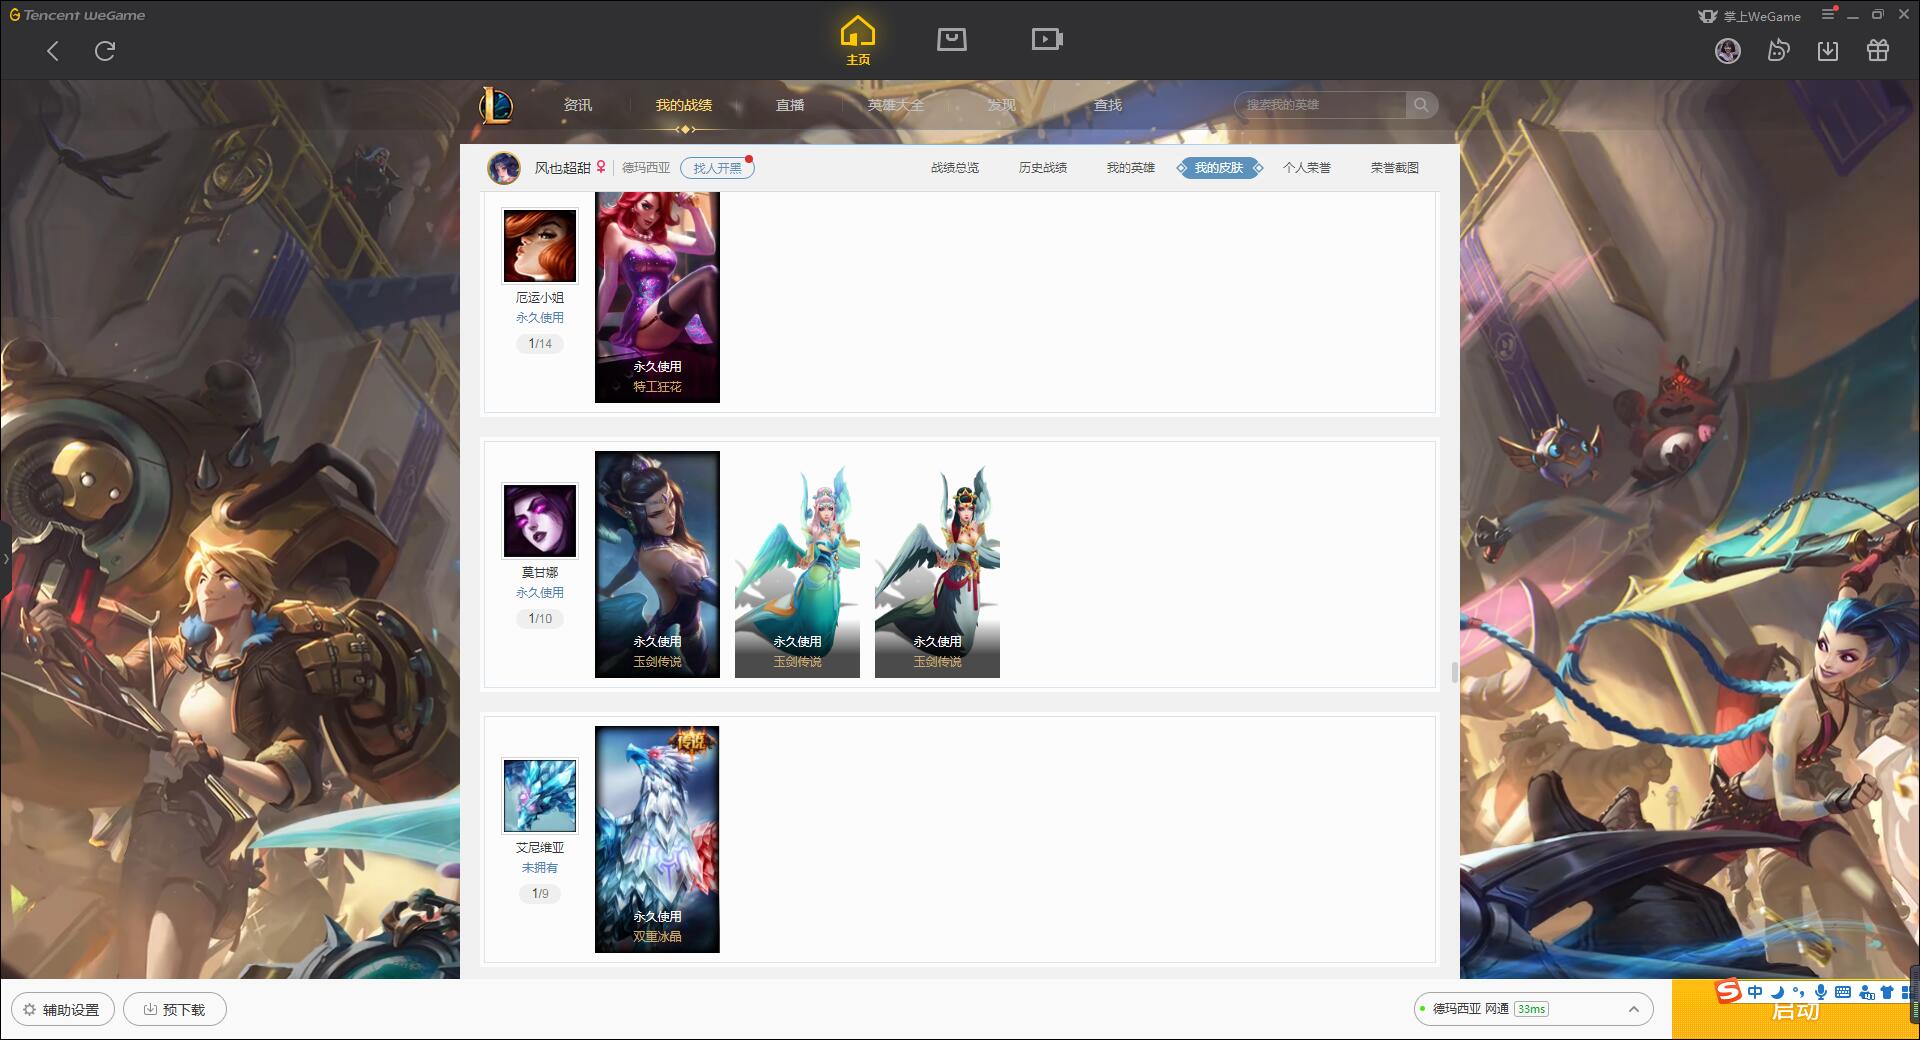Click the yellow 启动 launch button
1920x1040 pixels.
1795,1010
